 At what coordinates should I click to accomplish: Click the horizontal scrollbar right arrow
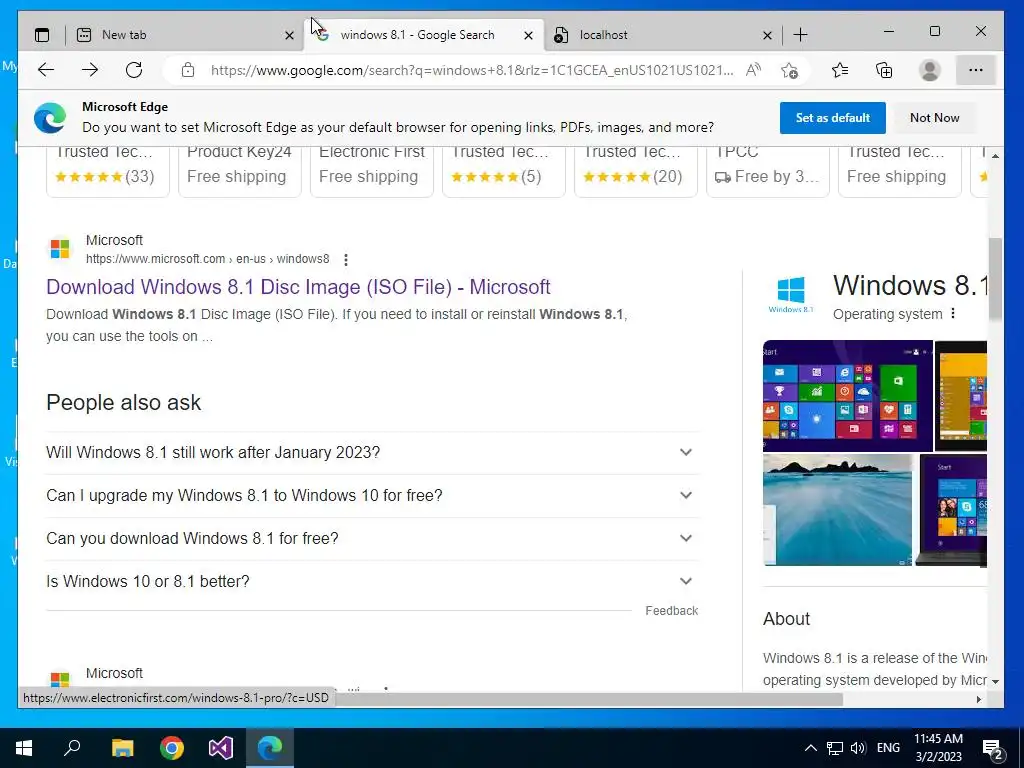click(x=979, y=699)
